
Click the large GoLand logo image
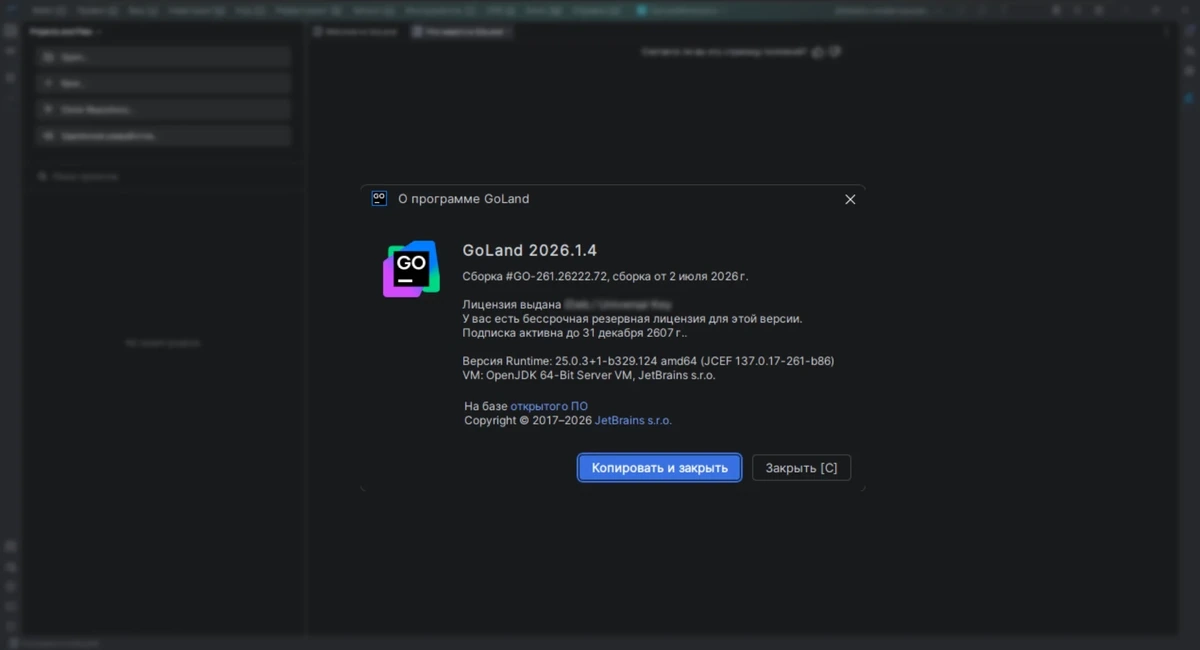(x=411, y=268)
